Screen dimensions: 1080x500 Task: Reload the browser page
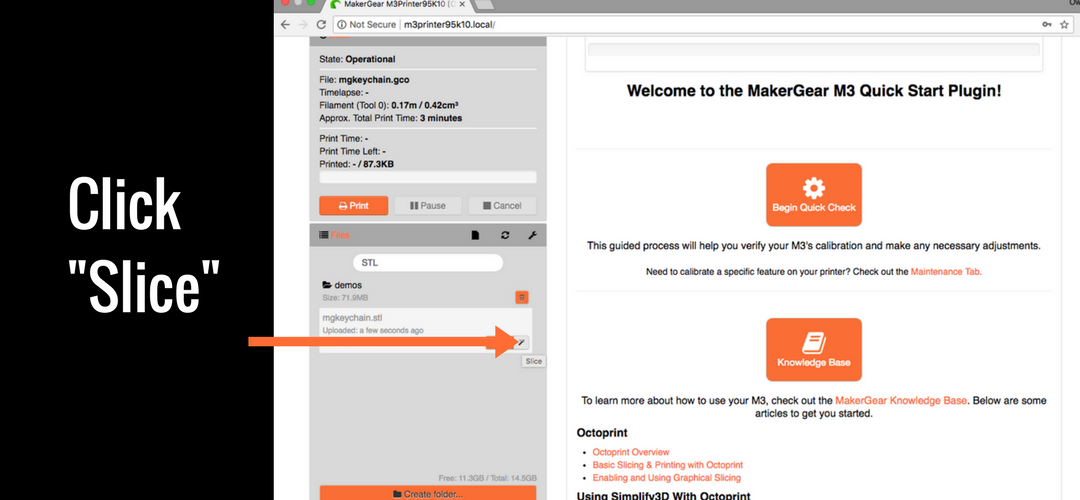321,24
